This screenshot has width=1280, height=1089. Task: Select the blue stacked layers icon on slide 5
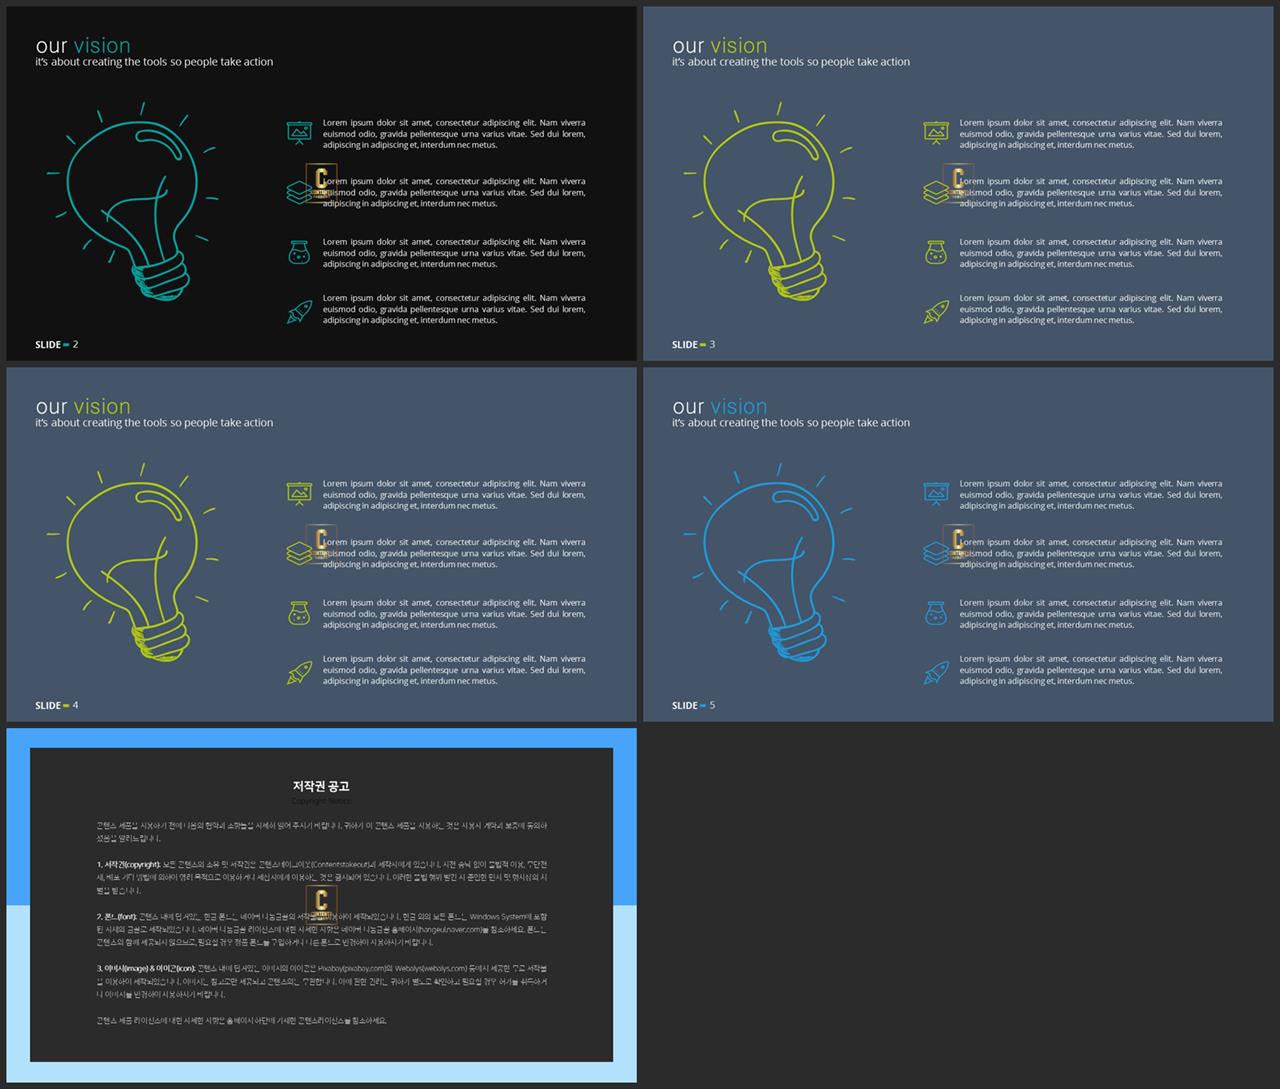[x=935, y=553]
